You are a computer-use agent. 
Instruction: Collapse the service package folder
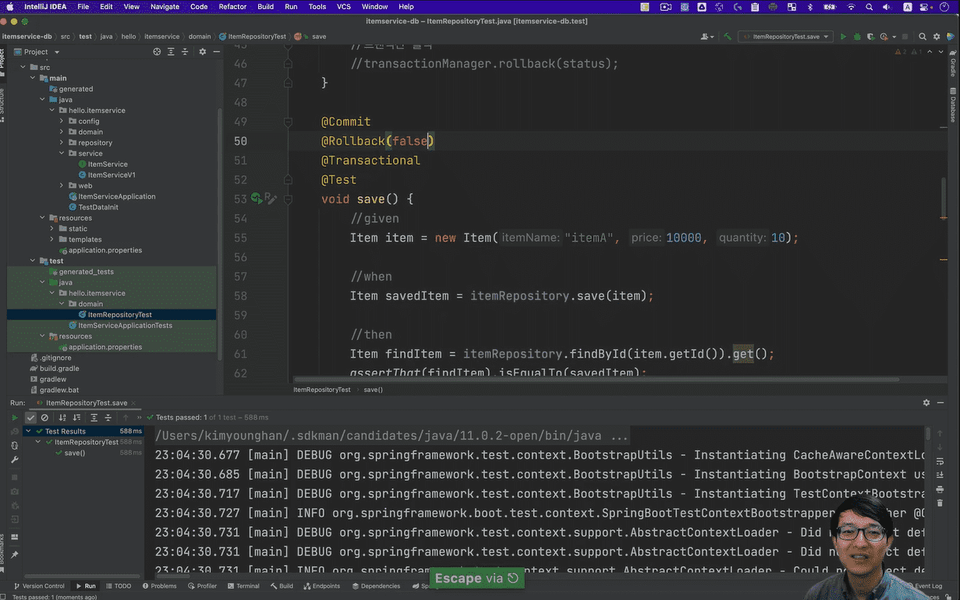click(x=61, y=153)
